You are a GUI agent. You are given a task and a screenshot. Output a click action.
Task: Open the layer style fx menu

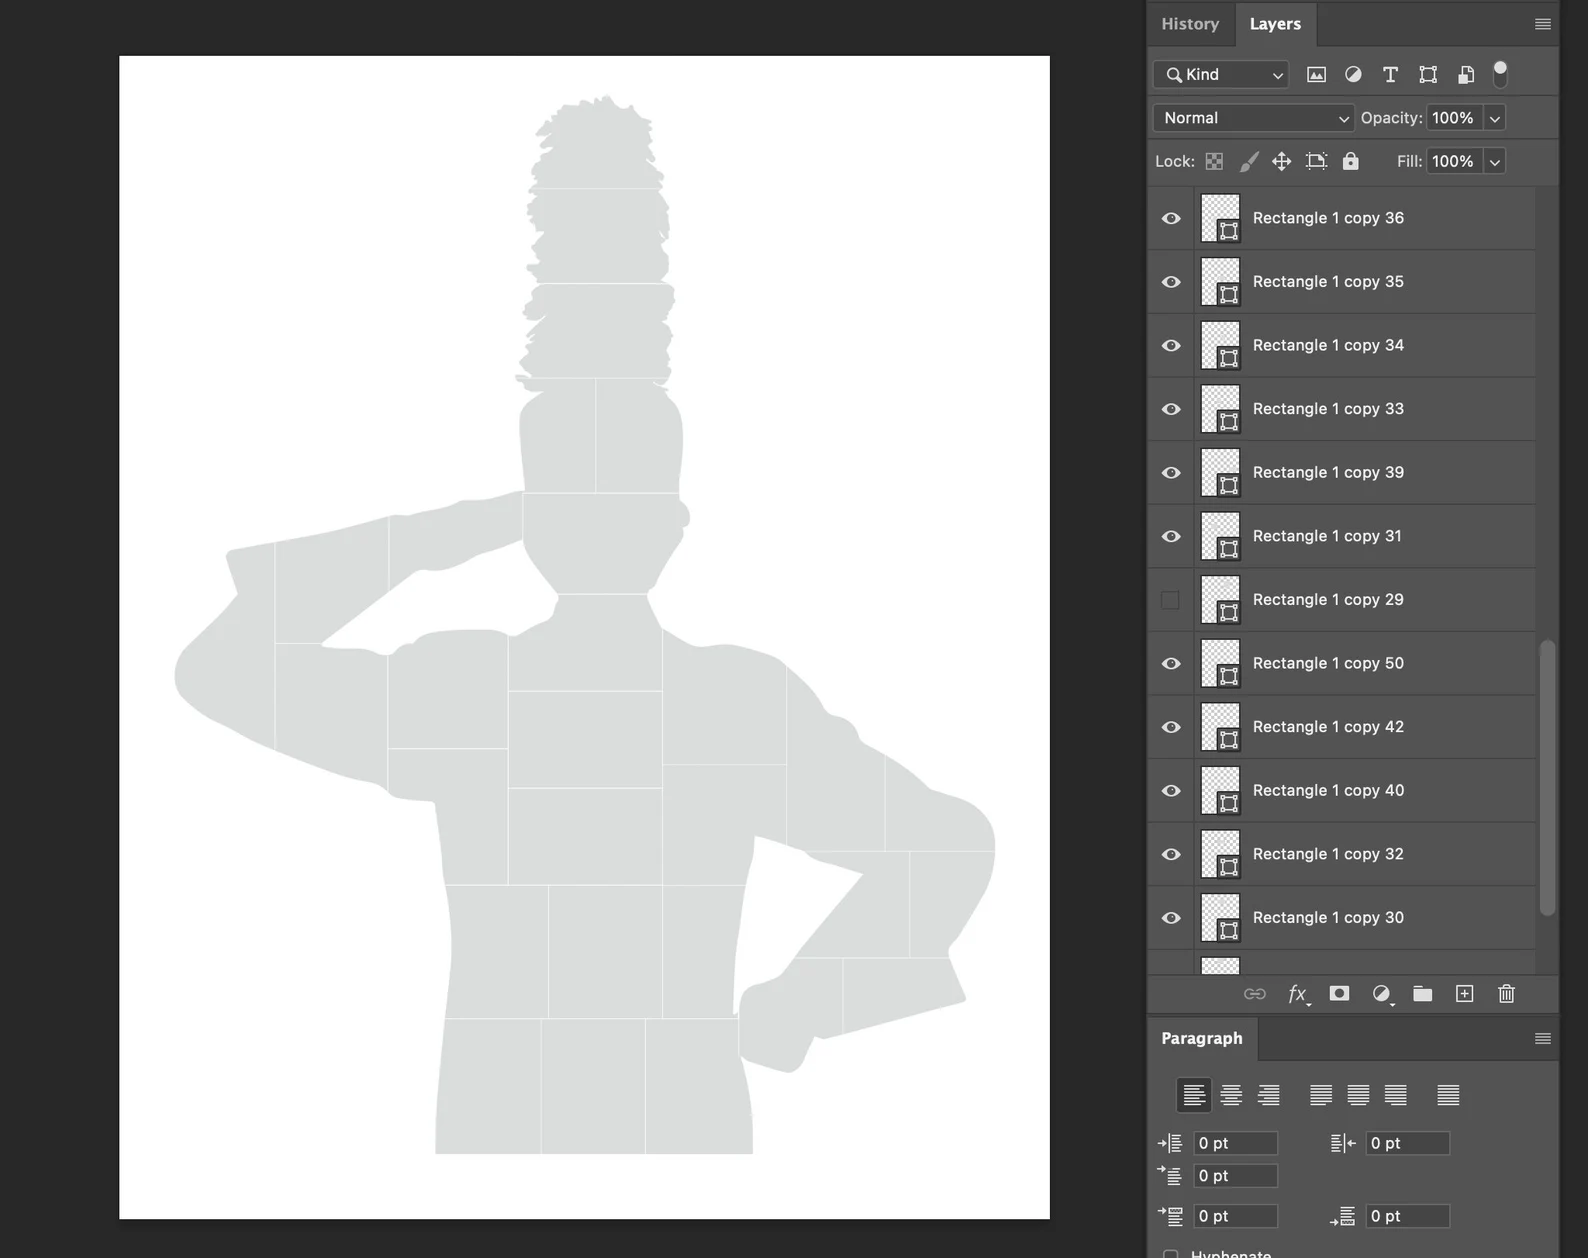pyautogui.click(x=1297, y=994)
